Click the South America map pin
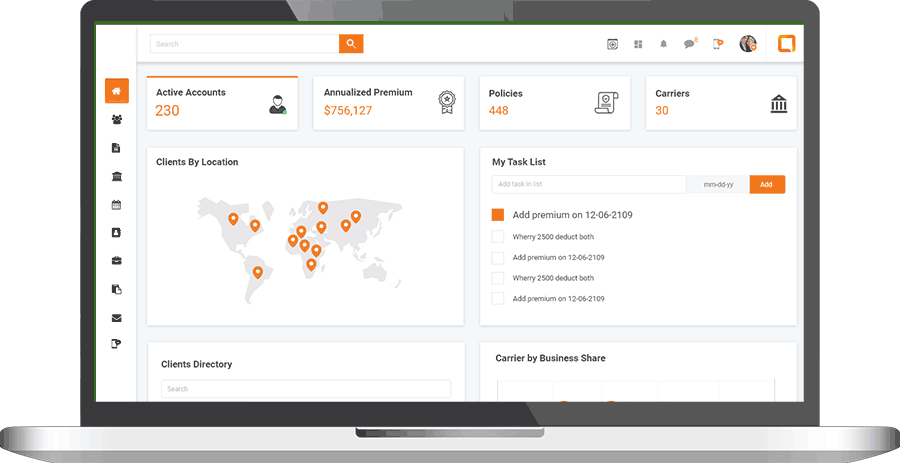900x463 pixels. point(258,271)
